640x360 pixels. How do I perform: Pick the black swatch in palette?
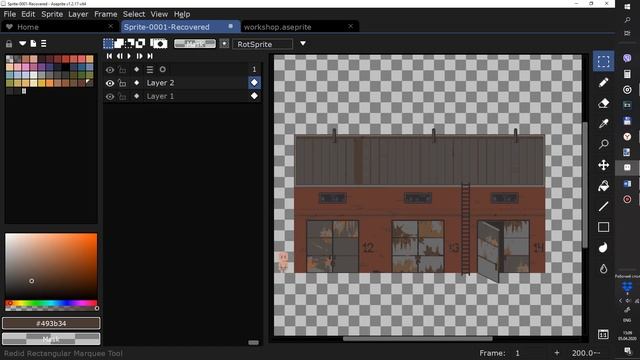click(x=66, y=67)
